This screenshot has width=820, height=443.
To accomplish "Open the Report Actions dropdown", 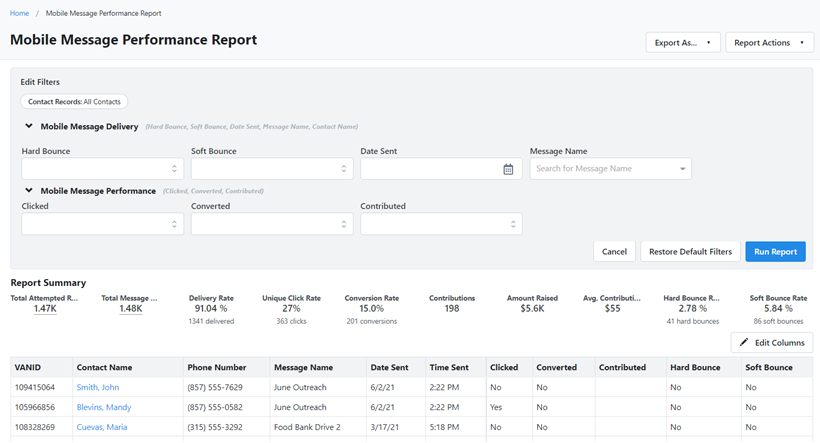I will 769,42.
